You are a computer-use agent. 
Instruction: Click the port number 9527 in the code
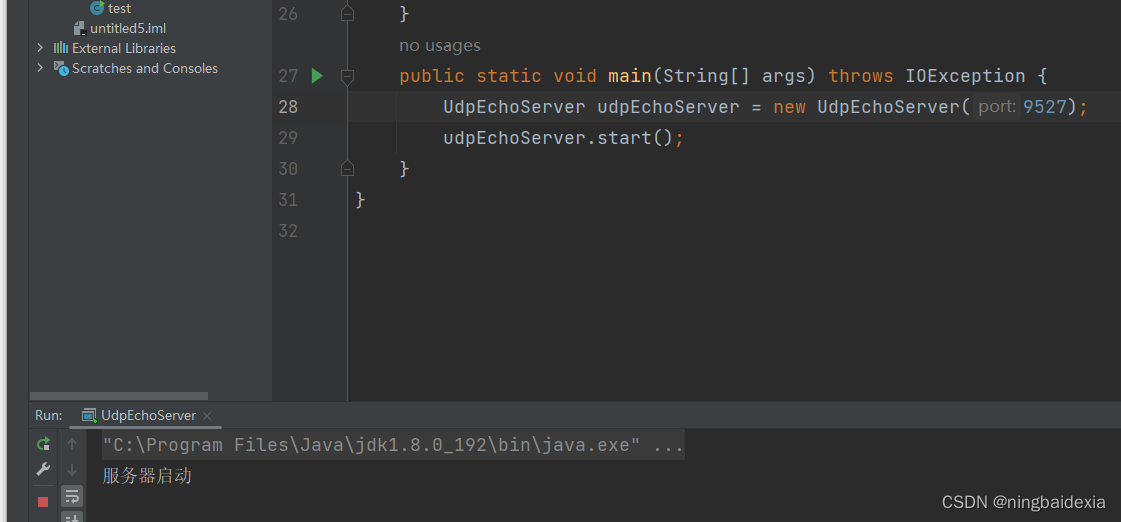pyautogui.click(x=1045, y=107)
